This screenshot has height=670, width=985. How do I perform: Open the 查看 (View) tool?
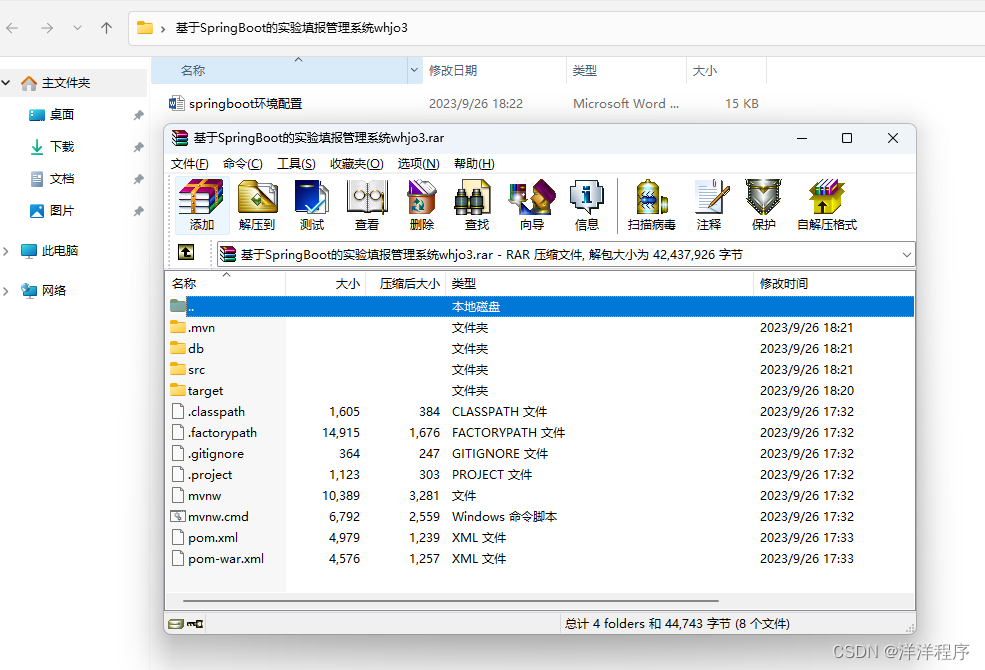coord(366,204)
